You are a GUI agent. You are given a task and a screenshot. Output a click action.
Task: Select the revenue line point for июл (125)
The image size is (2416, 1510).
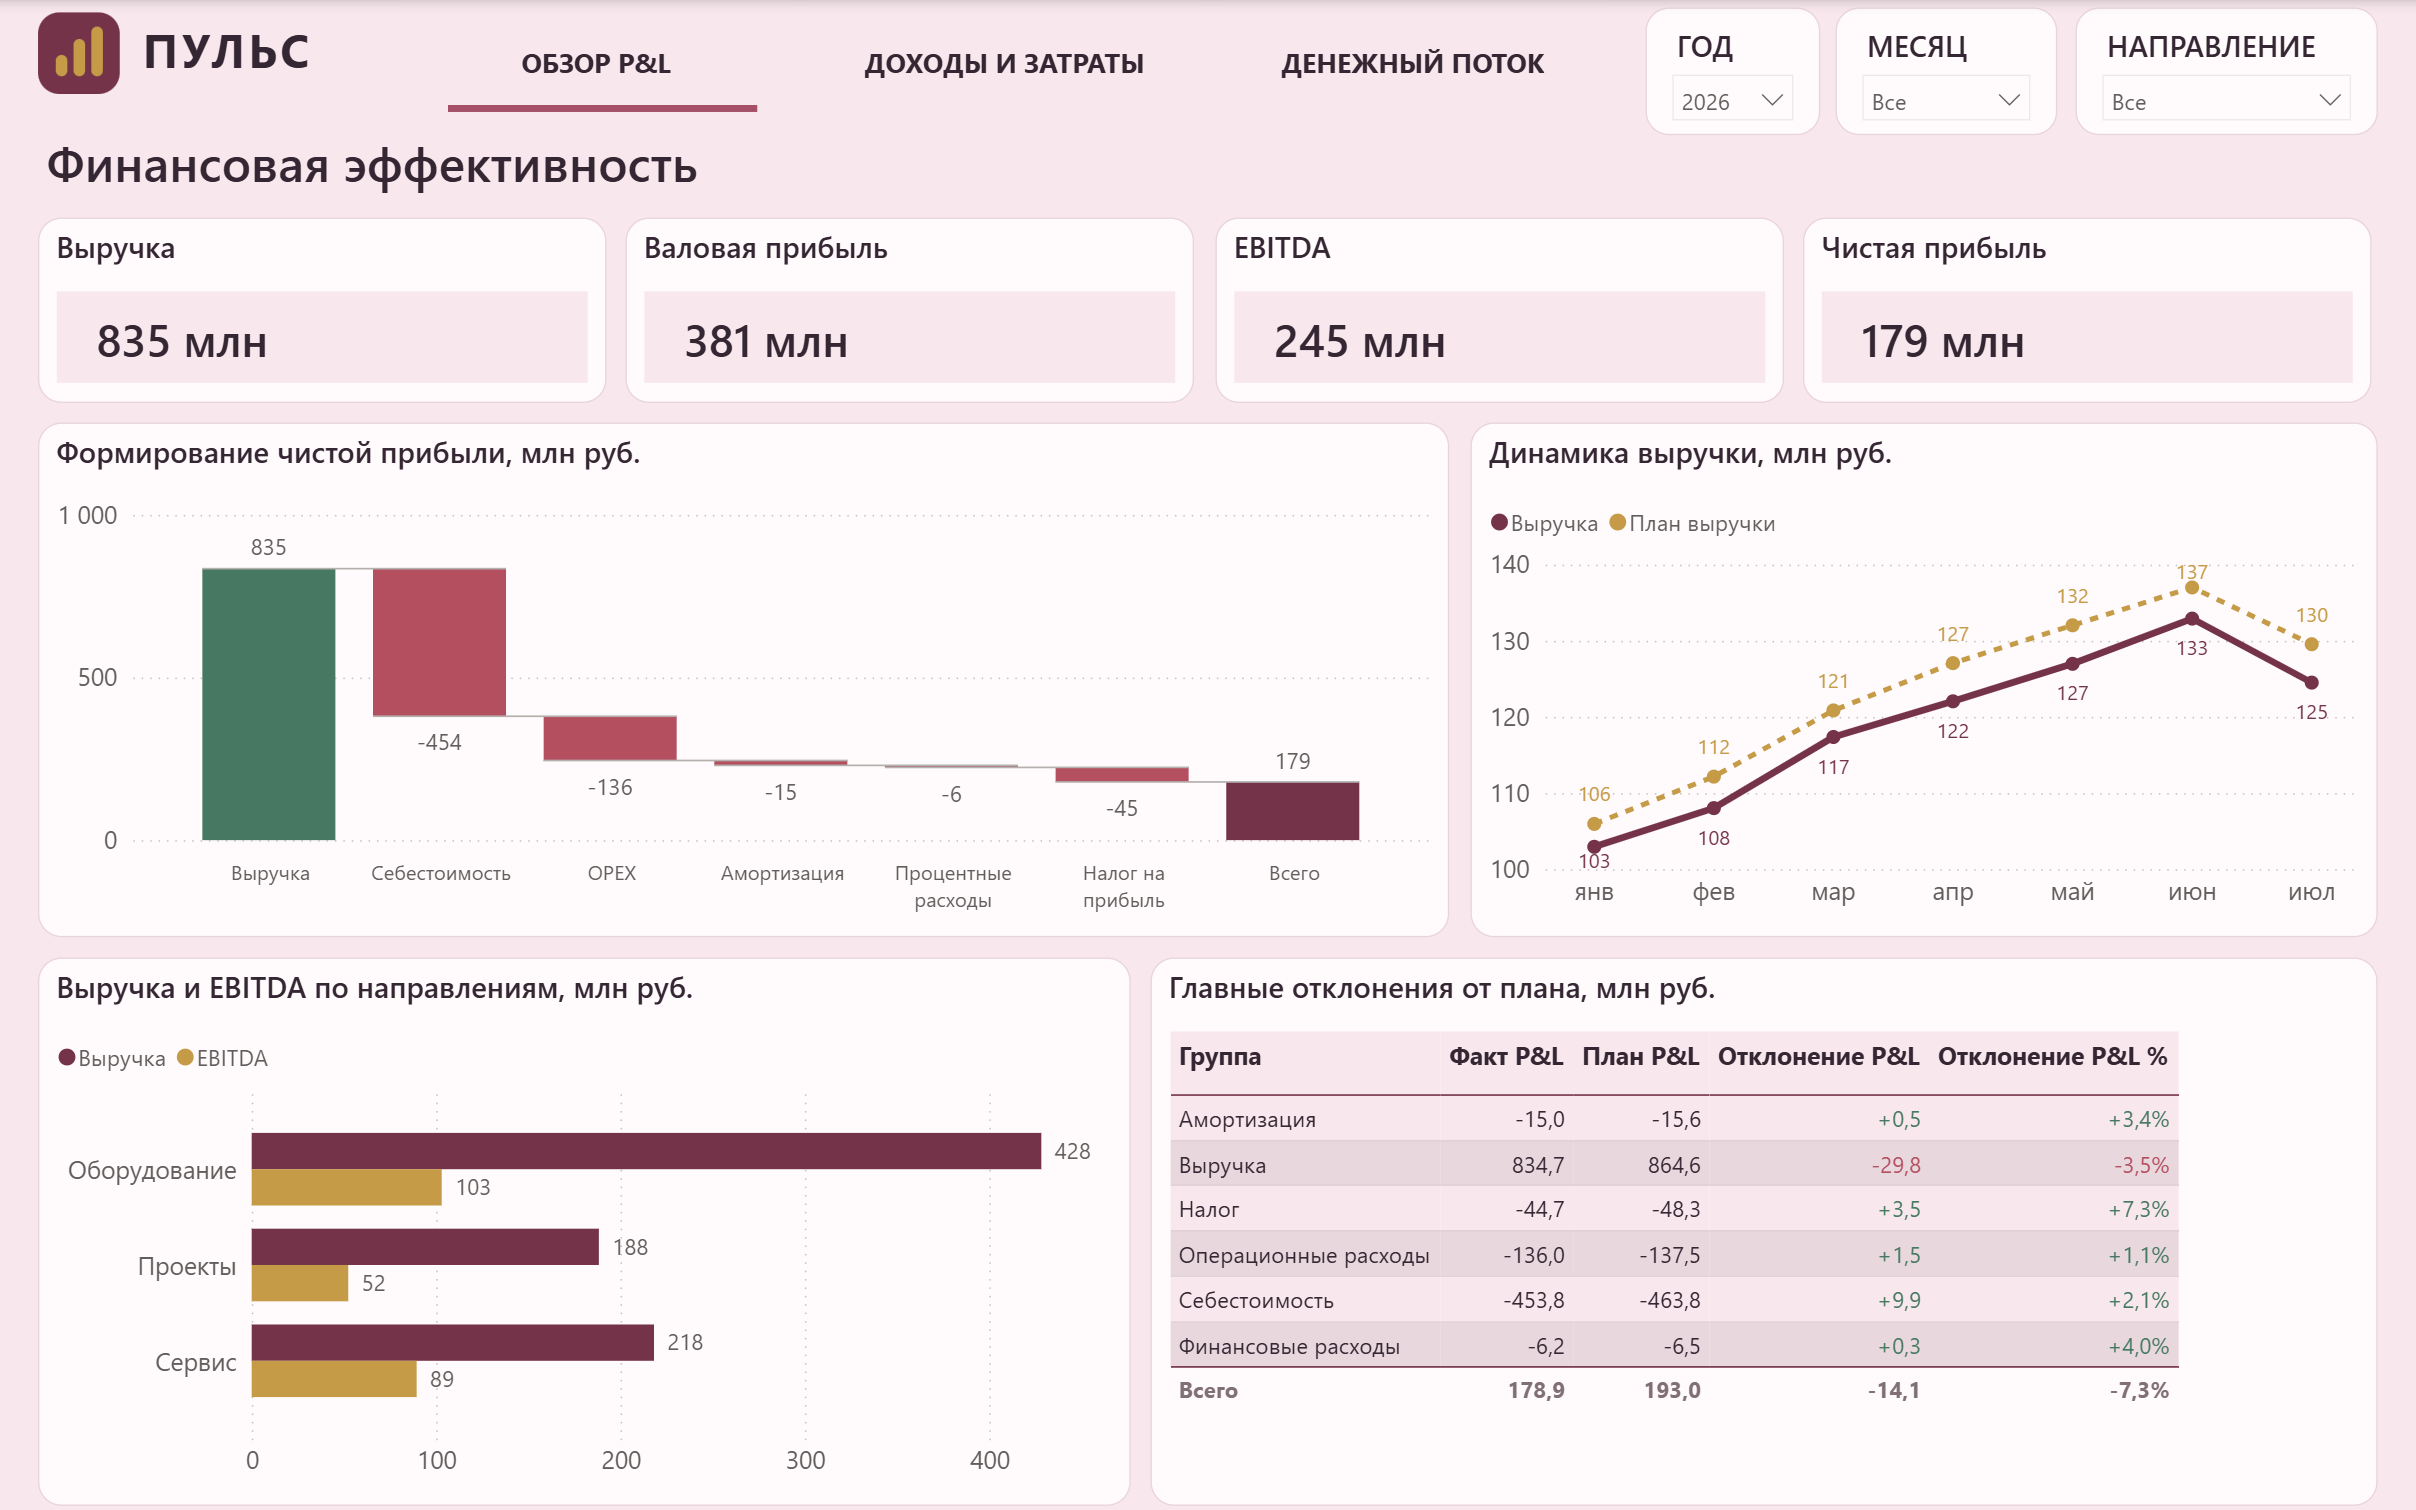tap(2312, 683)
